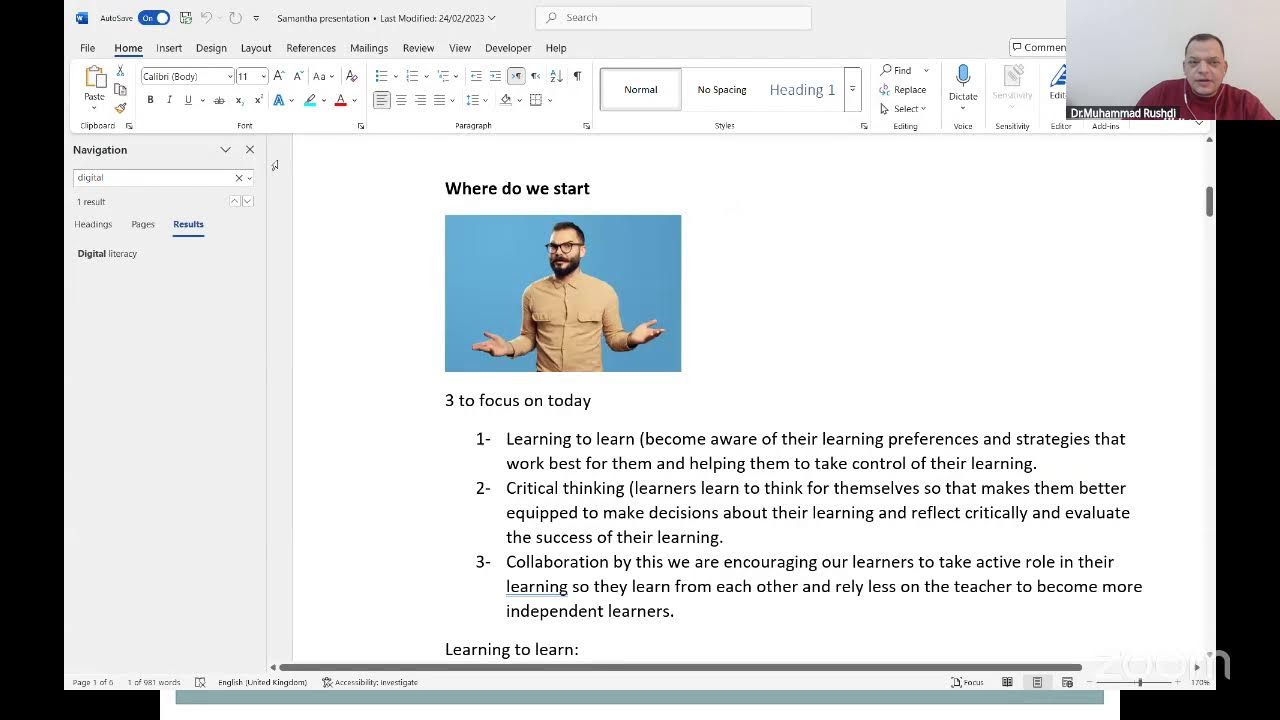This screenshot has width=1280, height=720.
Task: Open the Review ribbon tab
Action: (418, 48)
